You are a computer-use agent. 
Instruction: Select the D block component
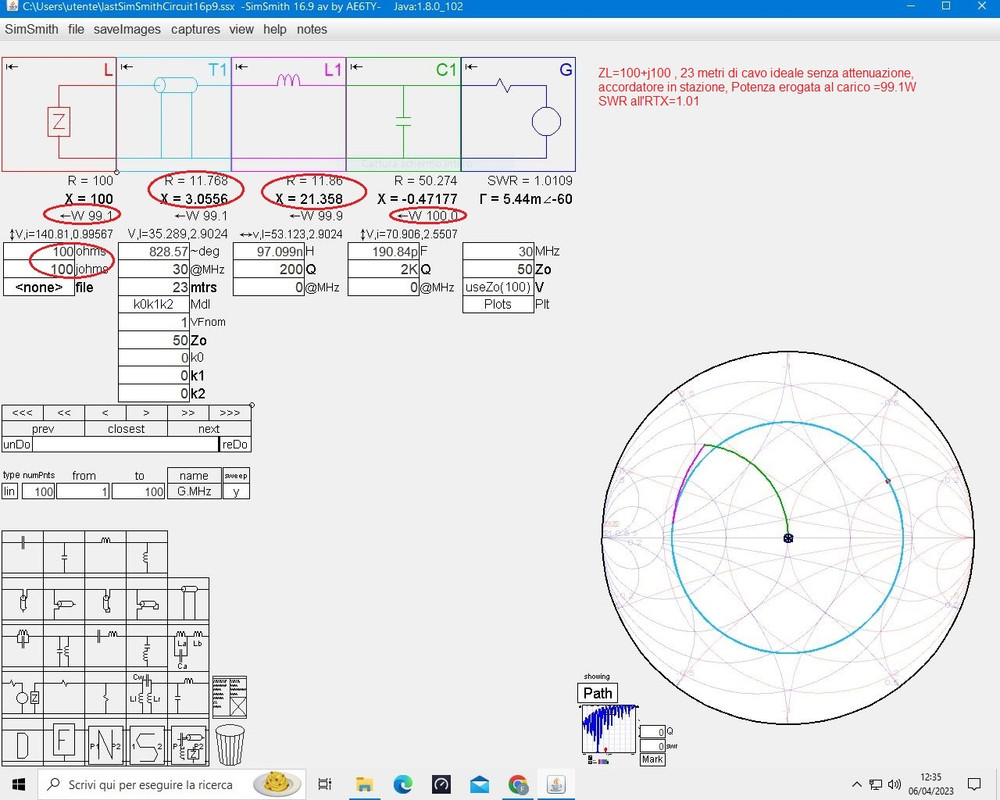coord(23,742)
